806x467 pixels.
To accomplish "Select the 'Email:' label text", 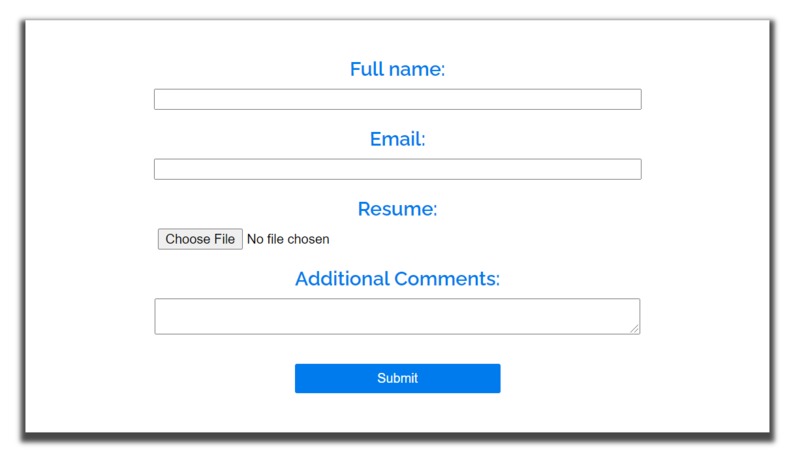I will coord(397,139).
